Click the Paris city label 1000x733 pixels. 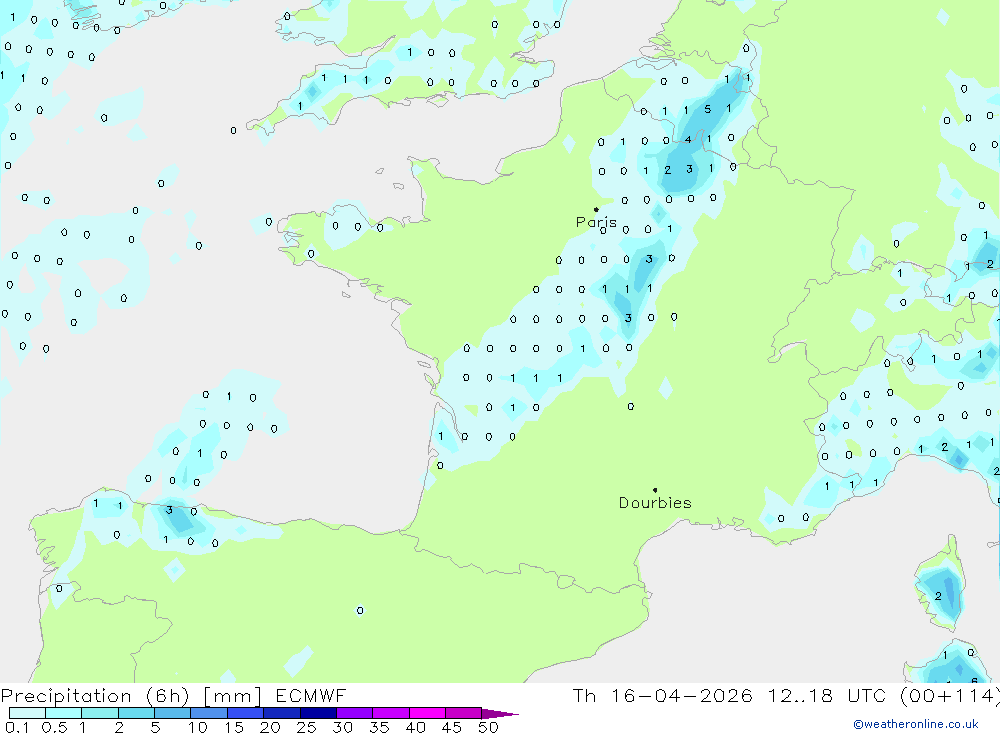tap(596, 222)
